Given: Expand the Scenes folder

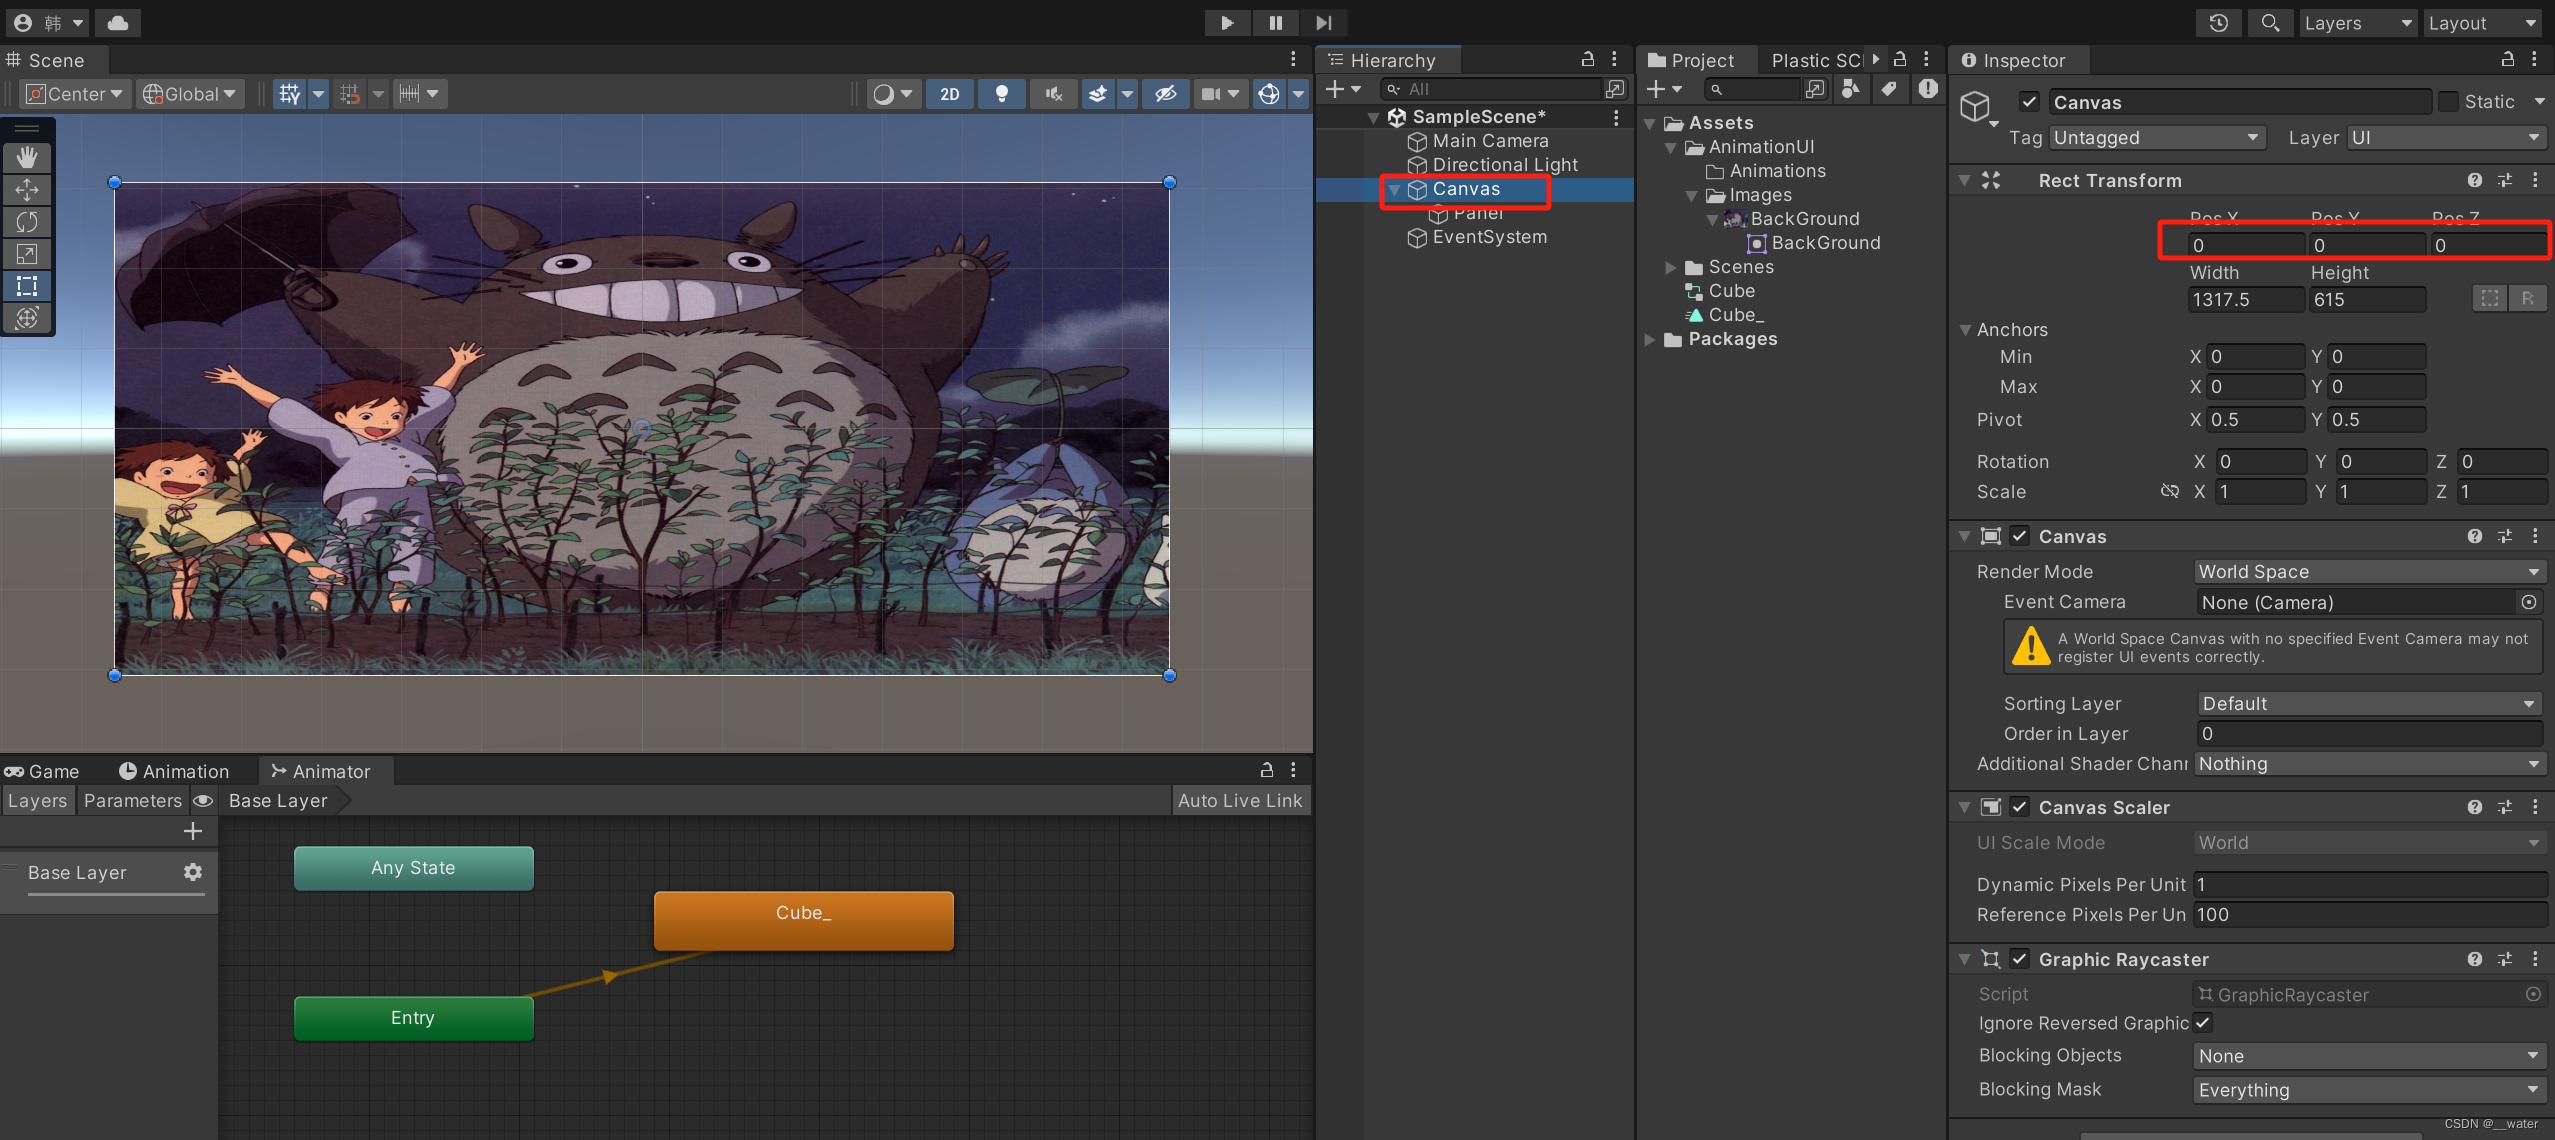Looking at the screenshot, I should pyautogui.click(x=1670, y=267).
